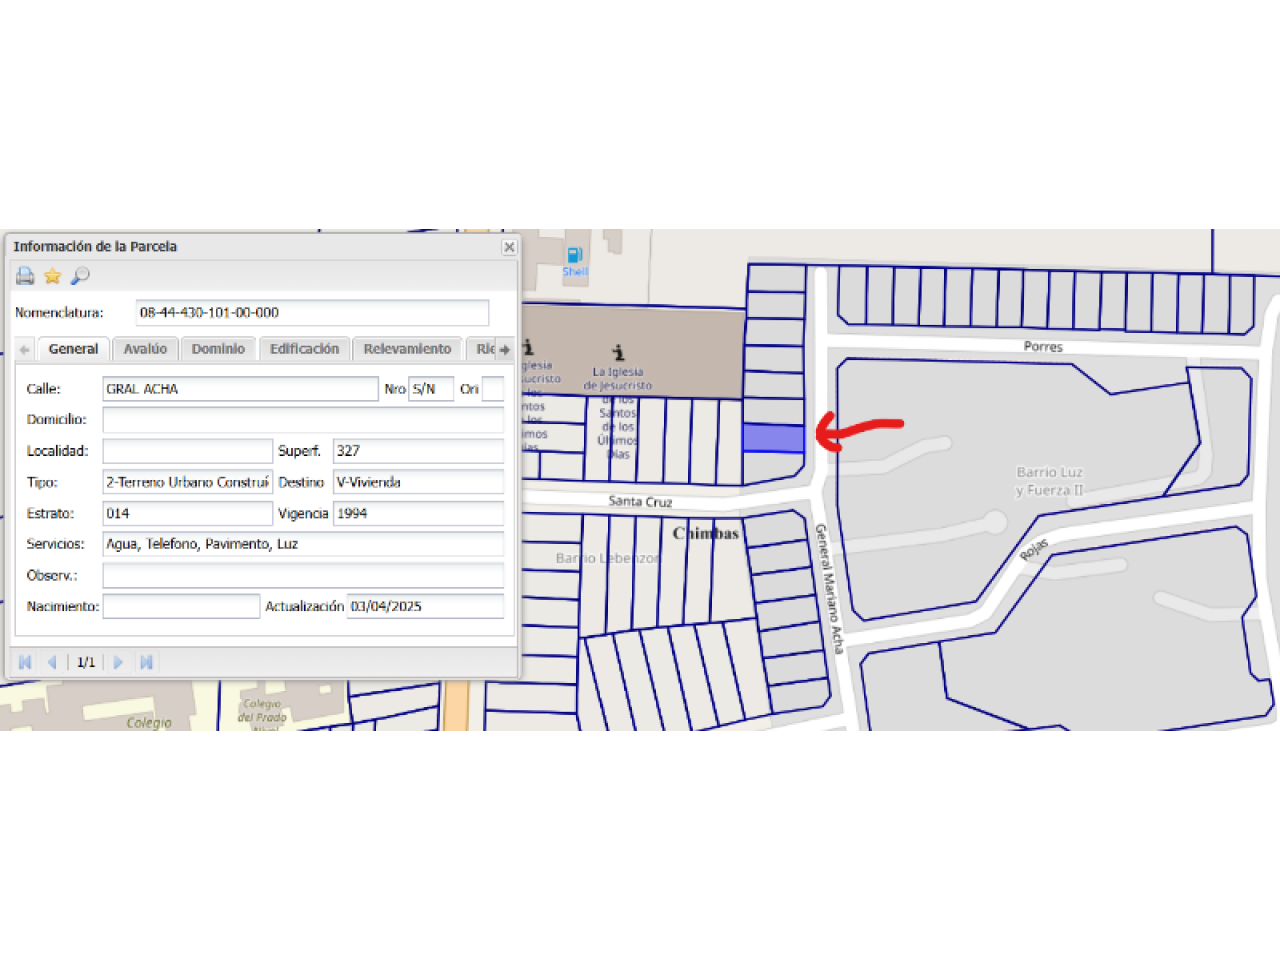Click the magnifying glass zoom icon

coord(80,276)
